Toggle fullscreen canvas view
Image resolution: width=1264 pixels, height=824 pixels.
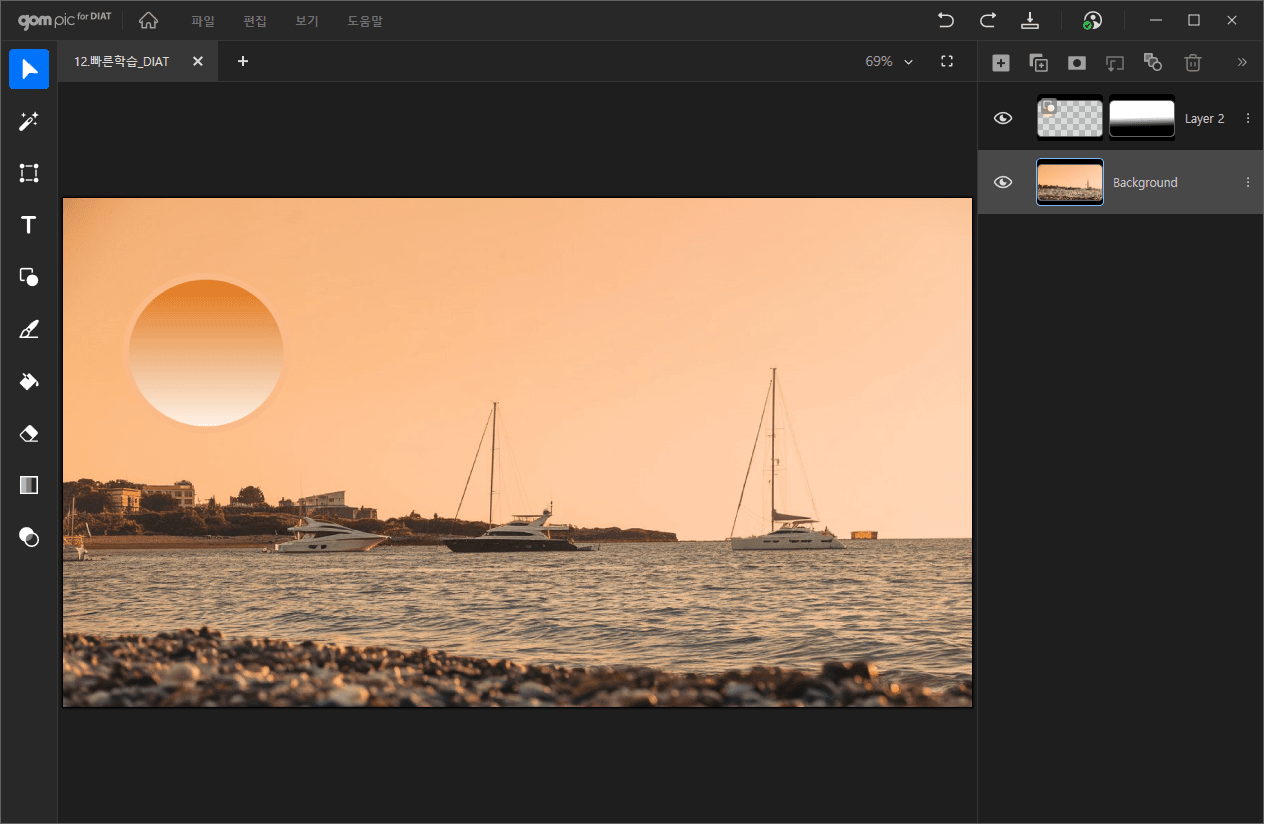coord(947,61)
